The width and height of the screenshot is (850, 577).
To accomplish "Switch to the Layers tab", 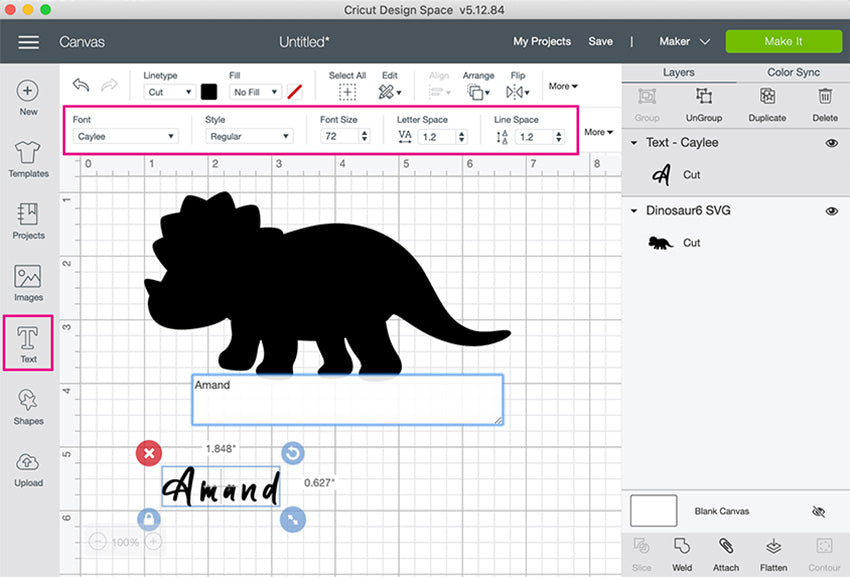I will 679,73.
